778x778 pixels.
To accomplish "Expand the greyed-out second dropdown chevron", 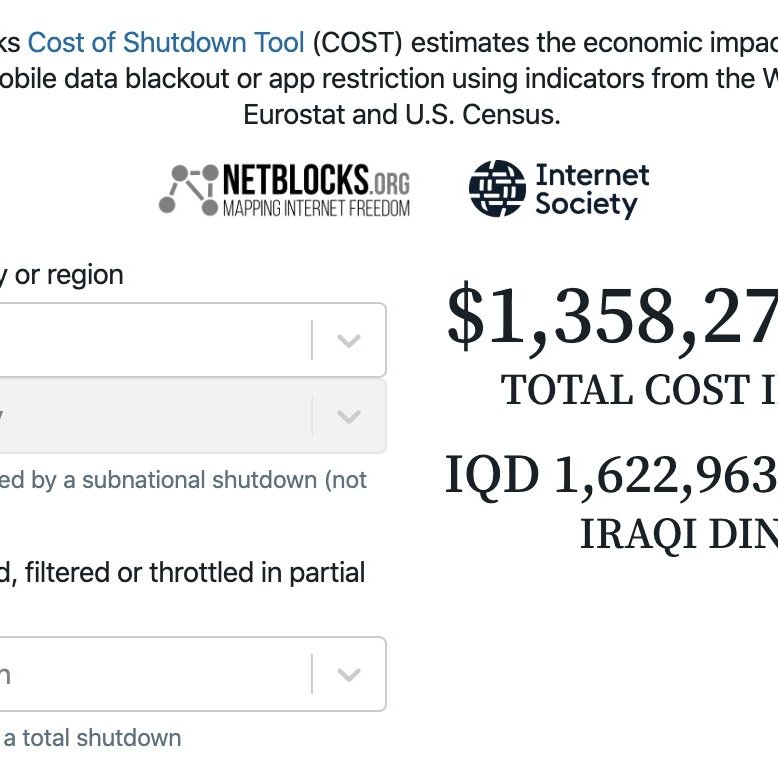I will [349, 416].
